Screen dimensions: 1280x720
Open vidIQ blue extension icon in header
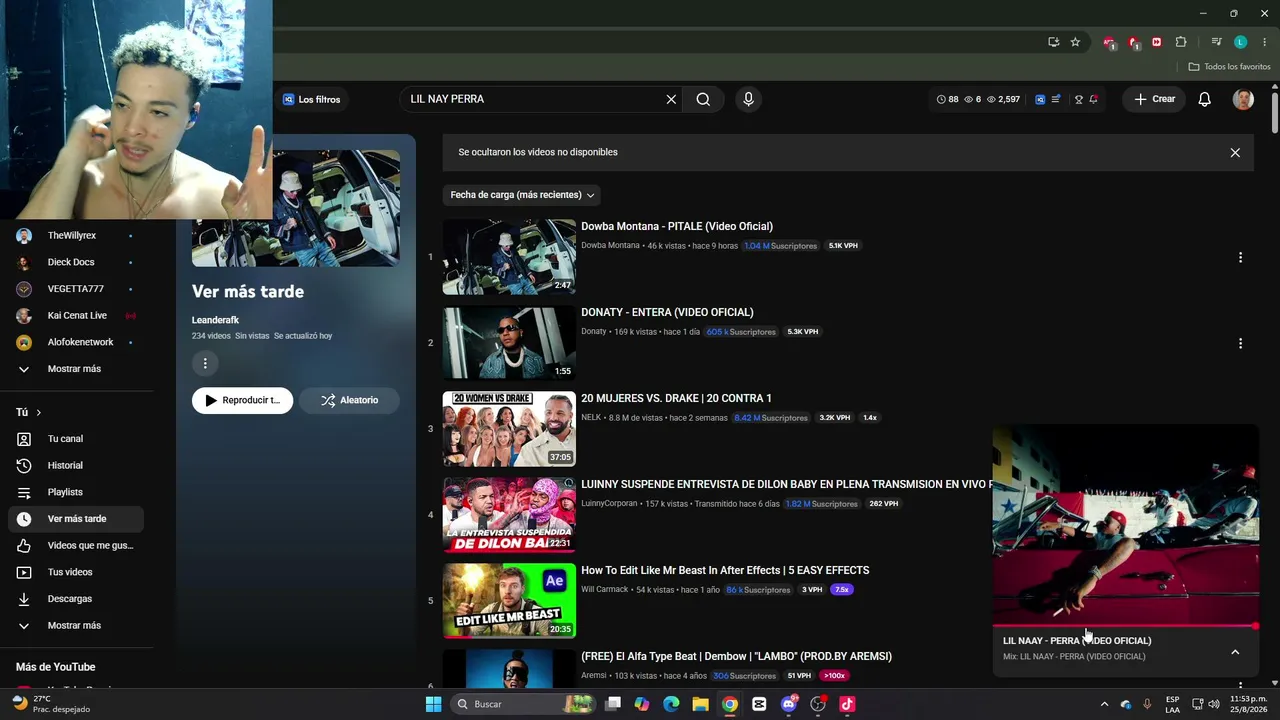[x=1040, y=99]
